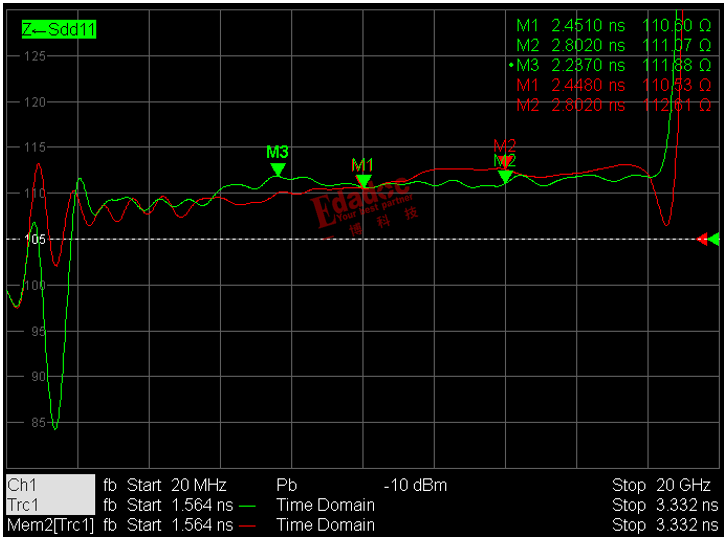Click the Mem2[Trc1] memory trace label
Viewport: 726px width, 539px height.
(x=50, y=525)
